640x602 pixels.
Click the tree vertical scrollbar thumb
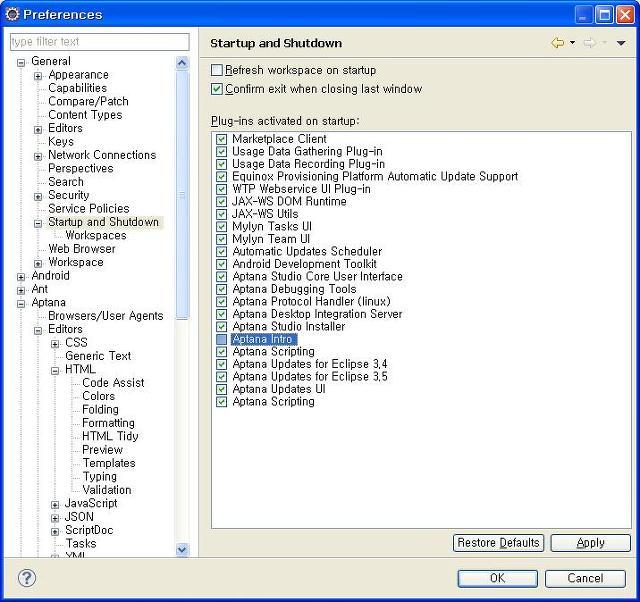pyautogui.click(x=182, y=195)
